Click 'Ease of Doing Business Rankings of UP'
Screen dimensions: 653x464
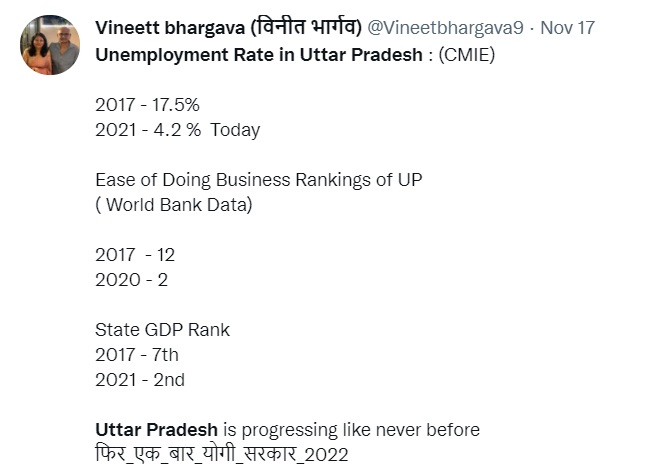pos(259,180)
